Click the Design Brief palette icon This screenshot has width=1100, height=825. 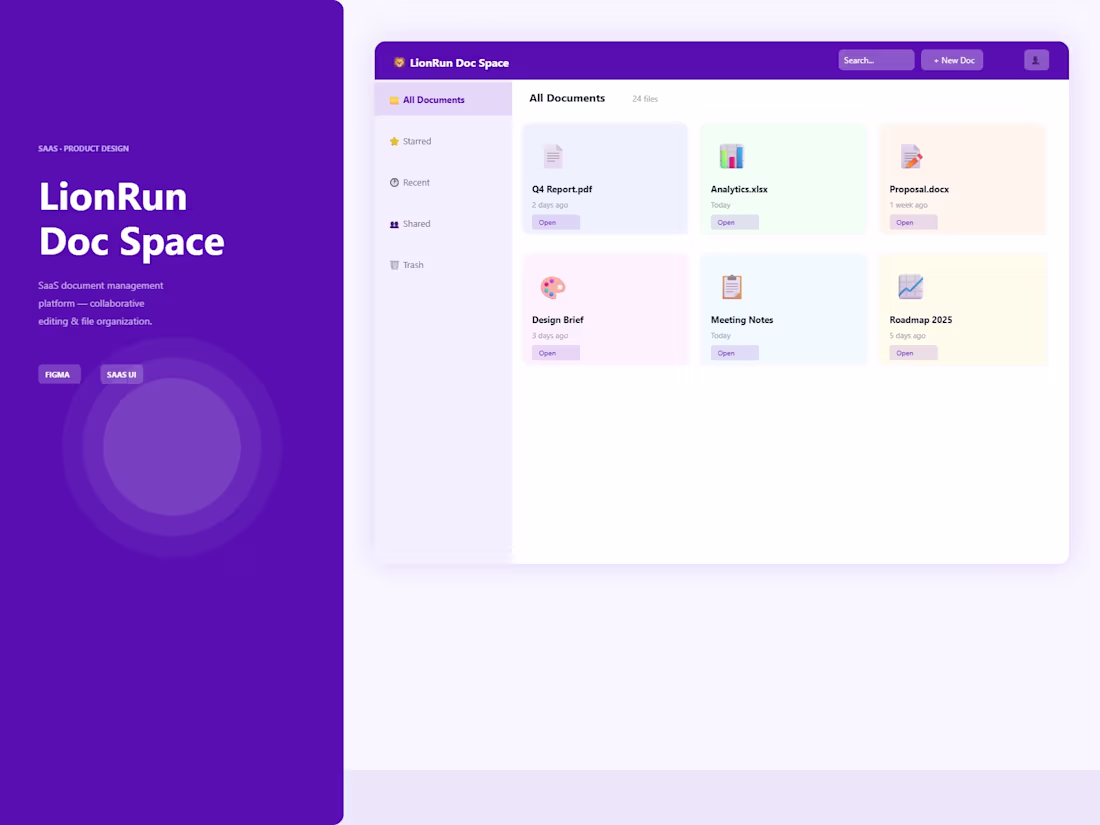[553, 287]
